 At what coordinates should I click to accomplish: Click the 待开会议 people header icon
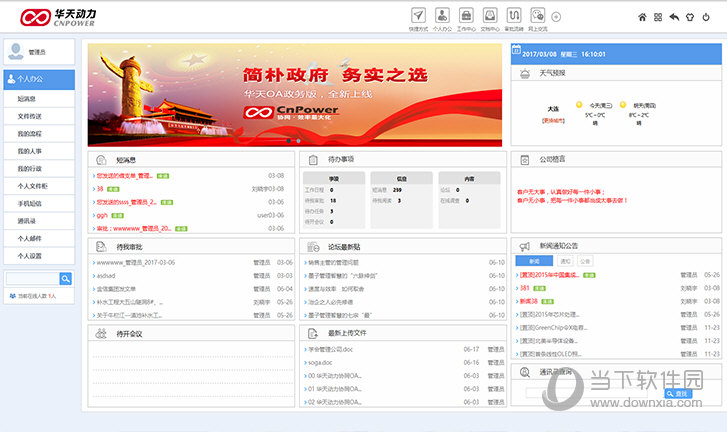click(x=101, y=333)
